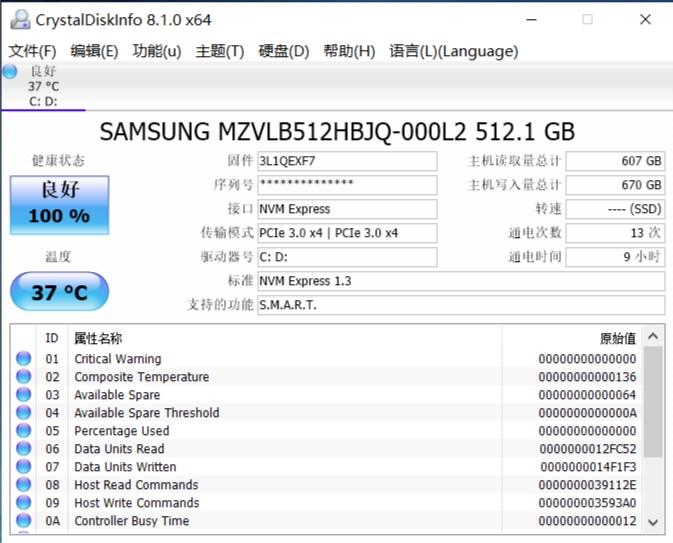
Task: Click the 37 °C temperature button
Action: coord(59,292)
